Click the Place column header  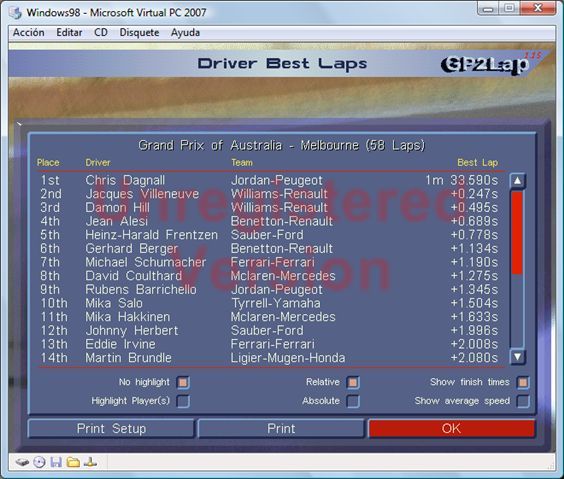(x=48, y=163)
